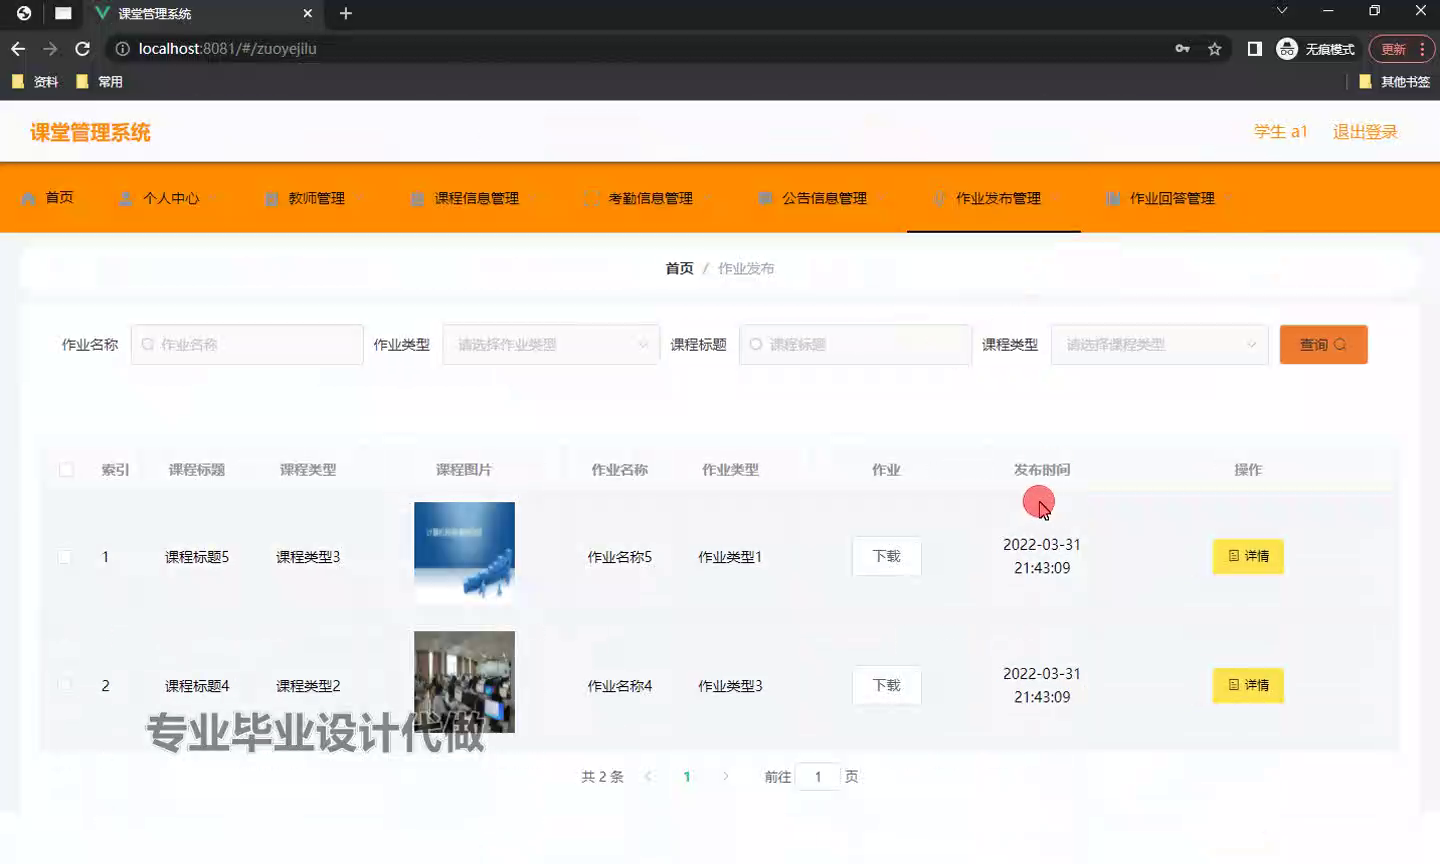
Task: Click the 课堂管理系统 header title
Action: (90, 132)
